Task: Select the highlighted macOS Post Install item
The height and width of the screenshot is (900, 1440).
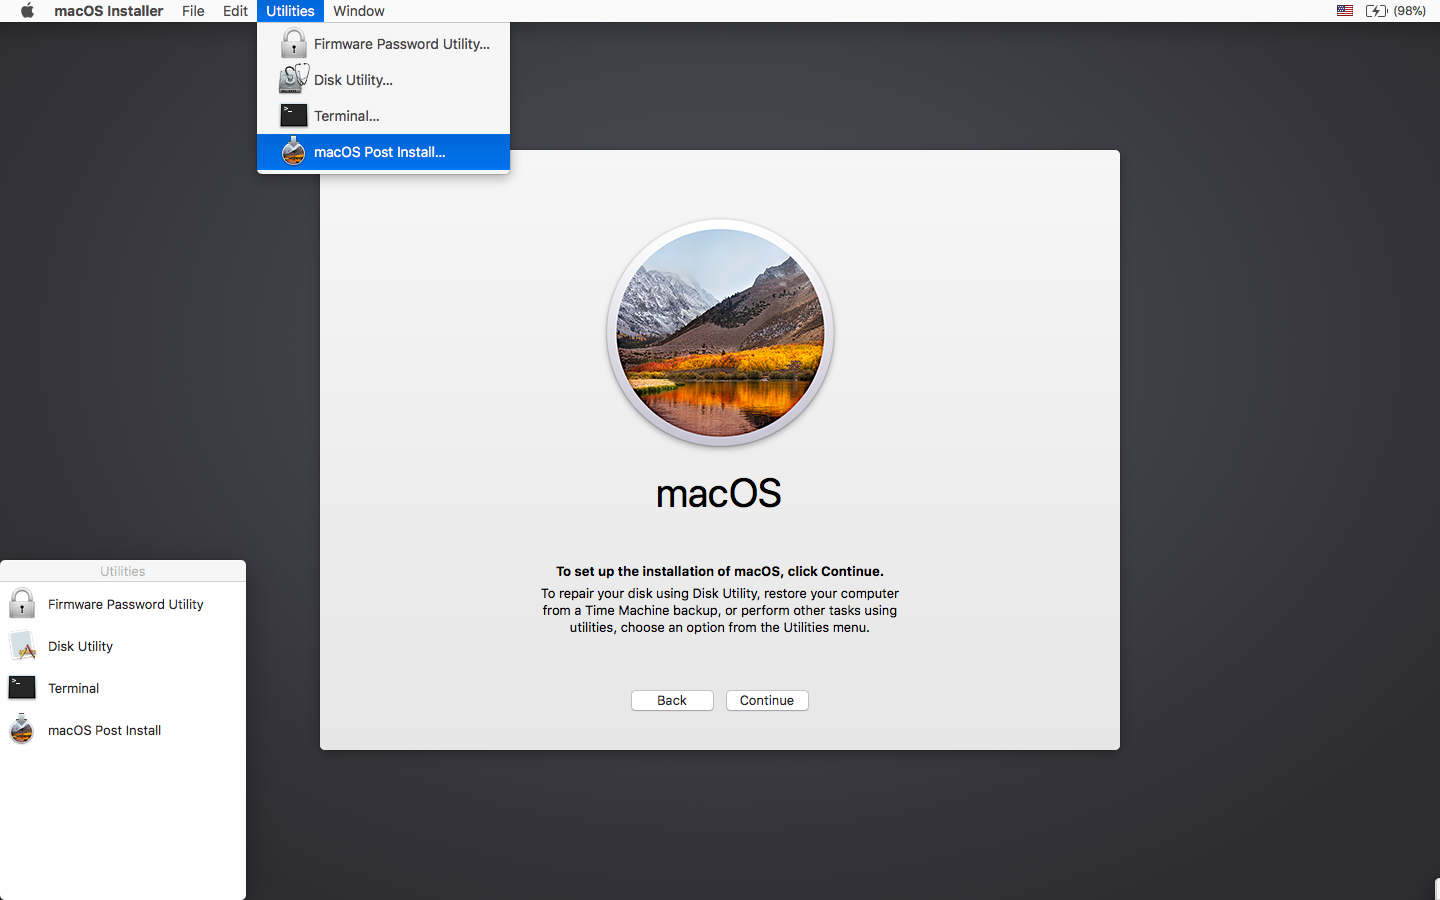Action: (x=379, y=151)
